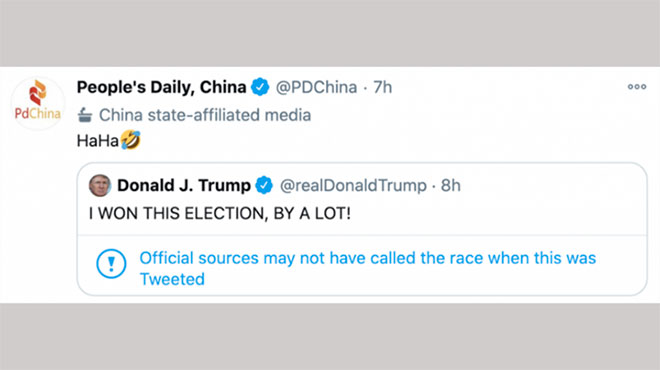This screenshot has height=370, width=660.
Task: Click People's Daily verified badge
Action: pos(260,87)
